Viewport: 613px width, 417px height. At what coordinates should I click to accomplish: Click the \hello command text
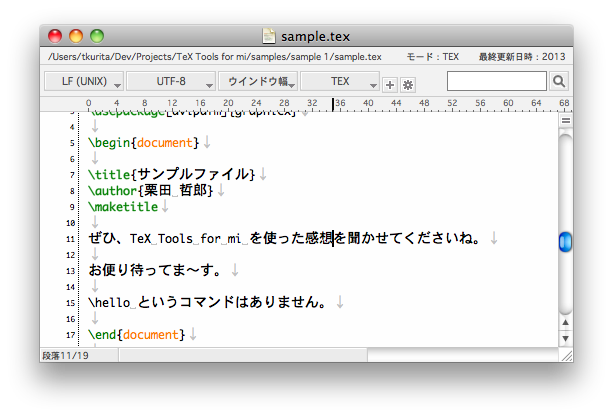pyautogui.click(x=109, y=302)
